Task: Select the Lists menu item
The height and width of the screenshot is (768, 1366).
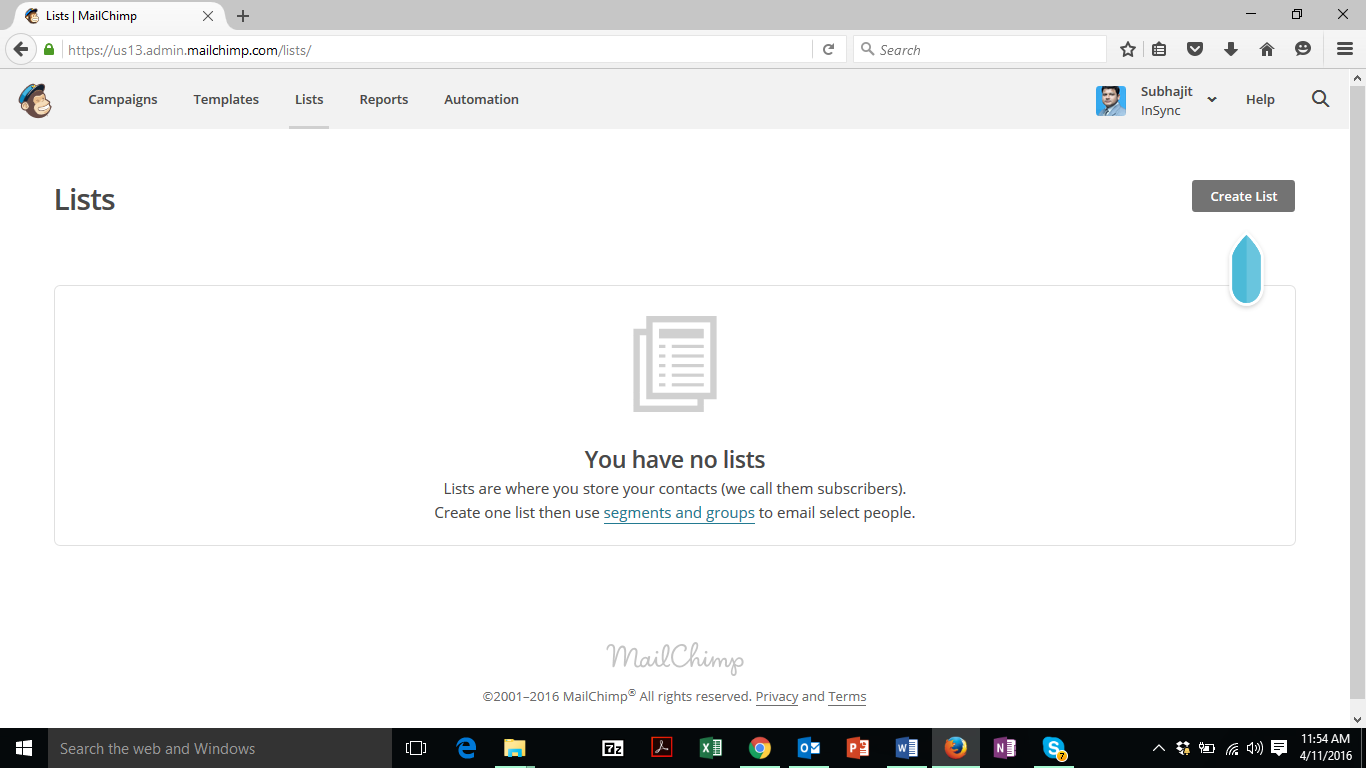Action: point(309,99)
